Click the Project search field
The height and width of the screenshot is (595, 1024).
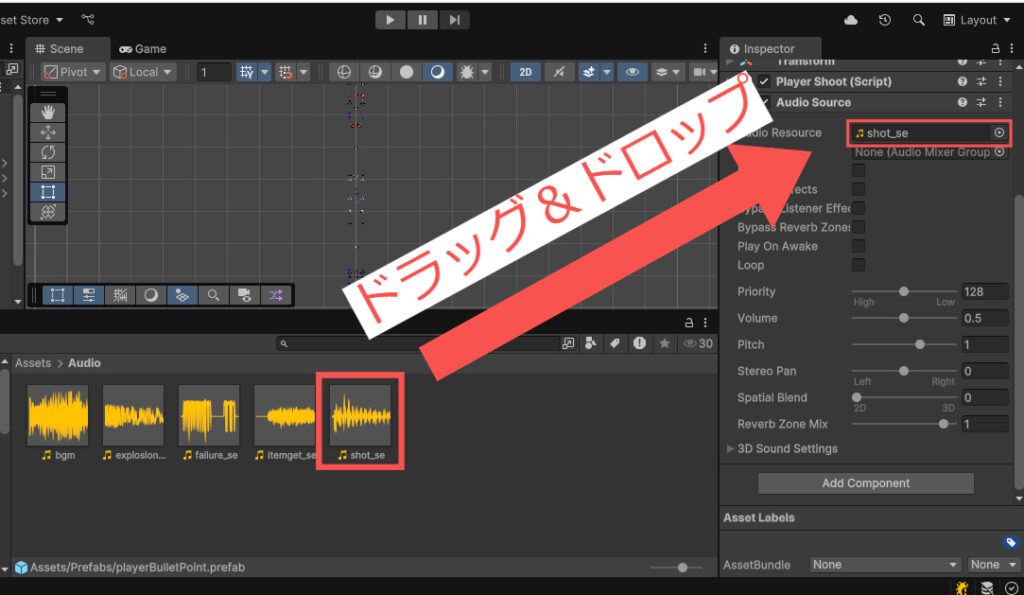click(418, 344)
